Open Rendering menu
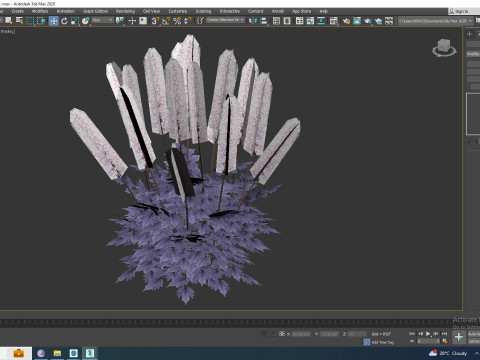 click(x=125, y=11)
